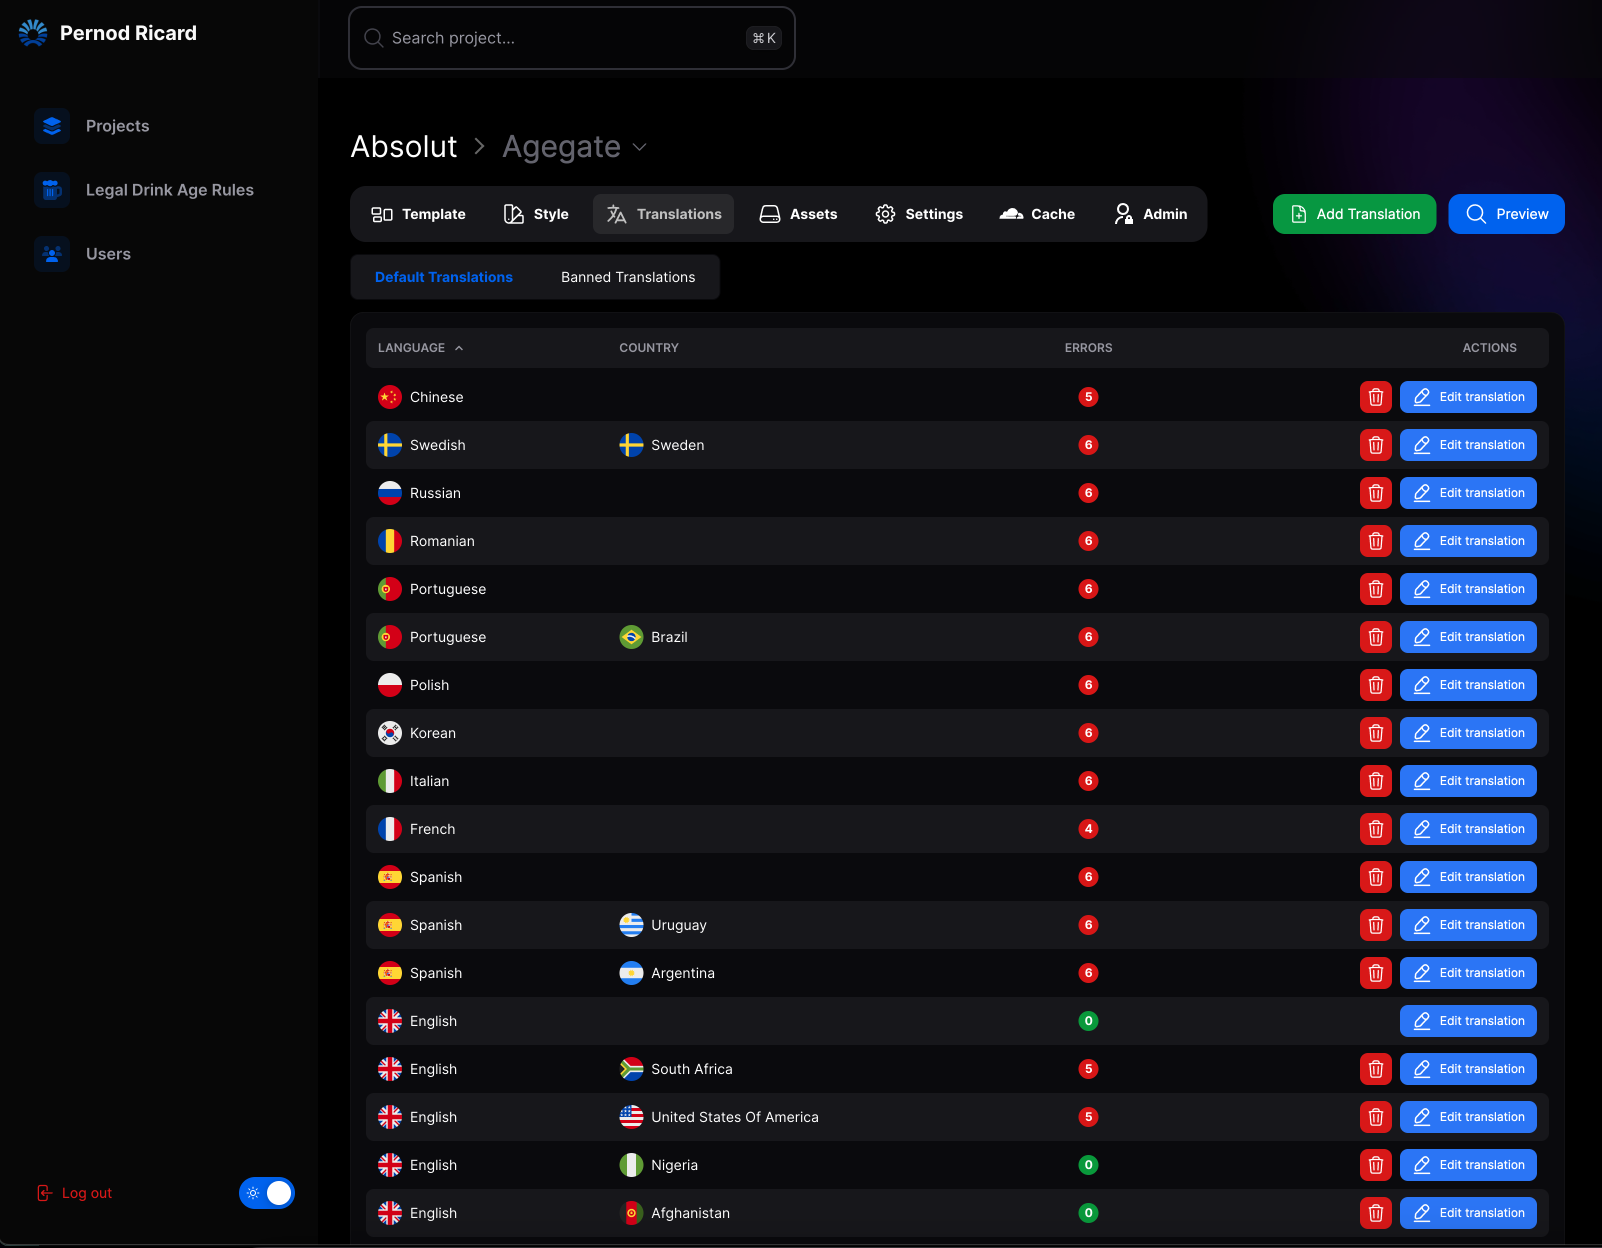
Task: Switch to Banned Translations tab
Action: pyautogui.click(x=628, y=277)
